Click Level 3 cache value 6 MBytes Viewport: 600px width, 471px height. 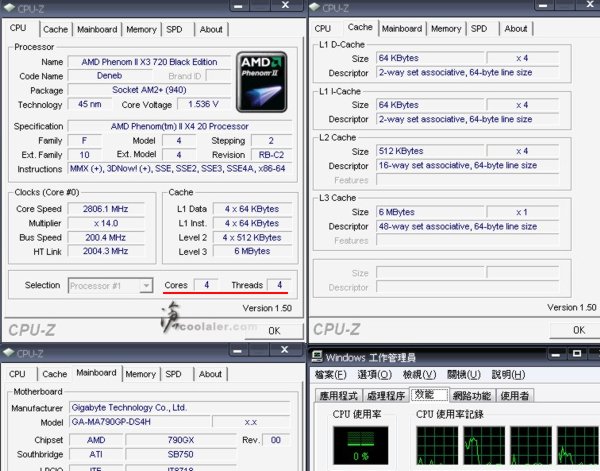[x=252, y=251]
